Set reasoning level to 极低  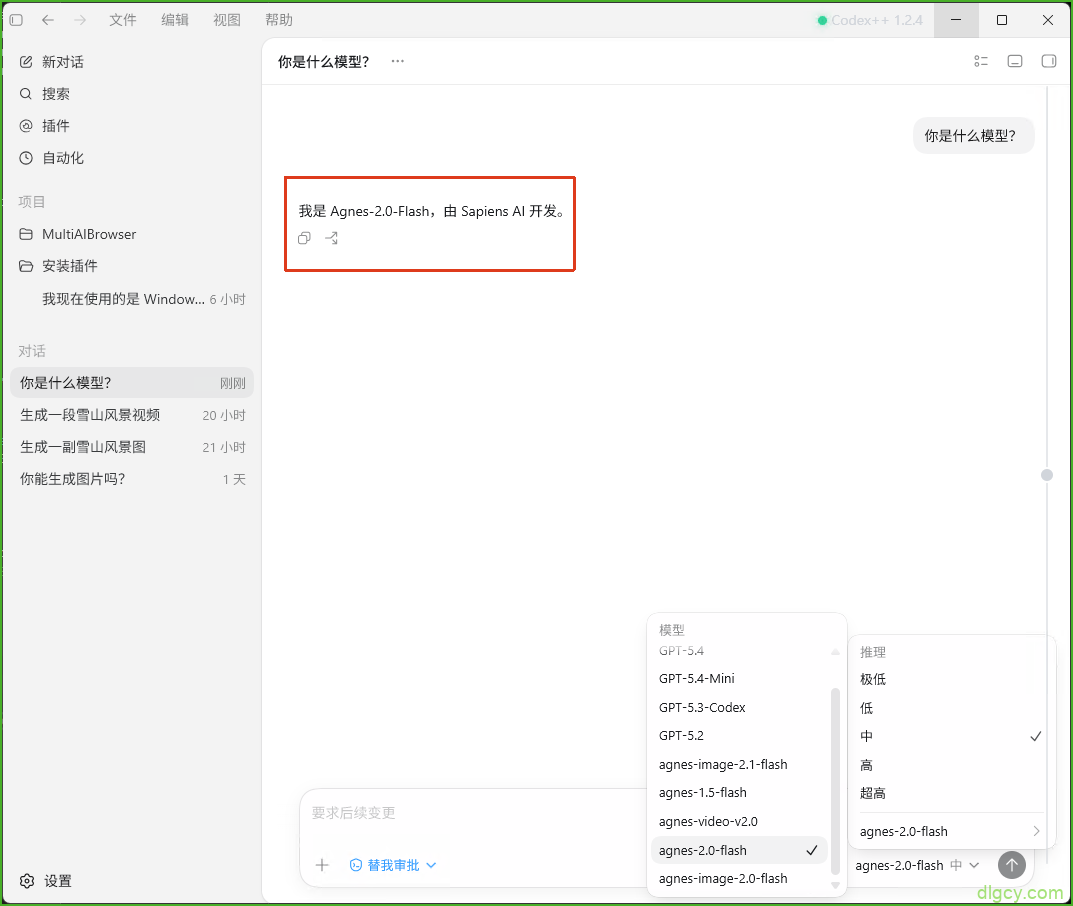tap(950, 679)
